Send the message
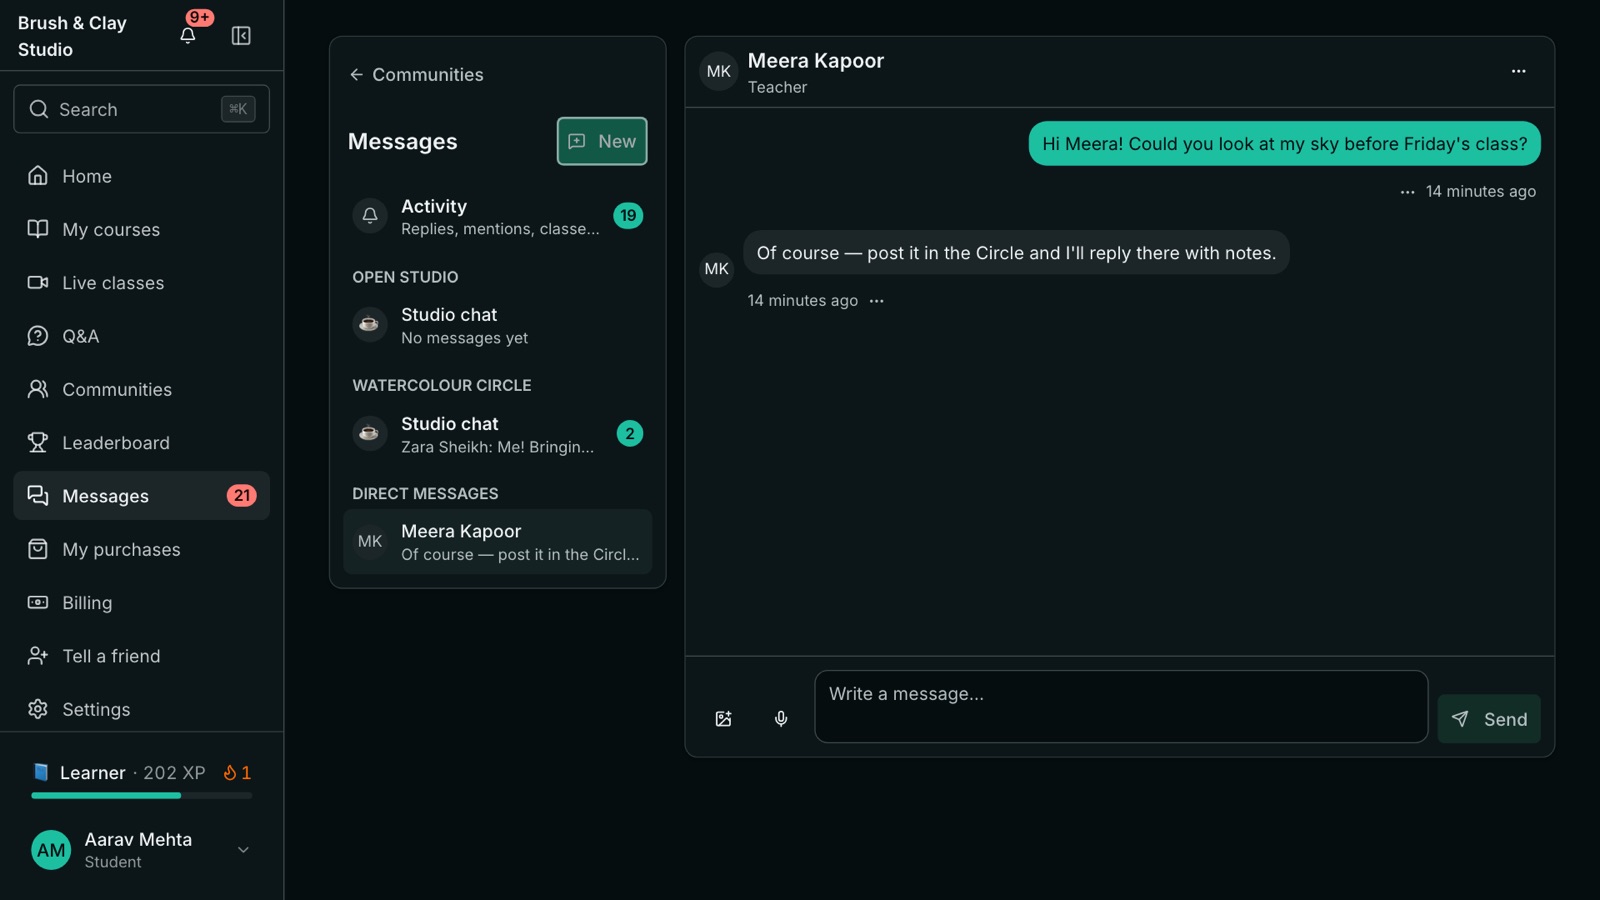Image resolution: width=1600 pixels, height=900 pixels. click(x=1489, y=719)
